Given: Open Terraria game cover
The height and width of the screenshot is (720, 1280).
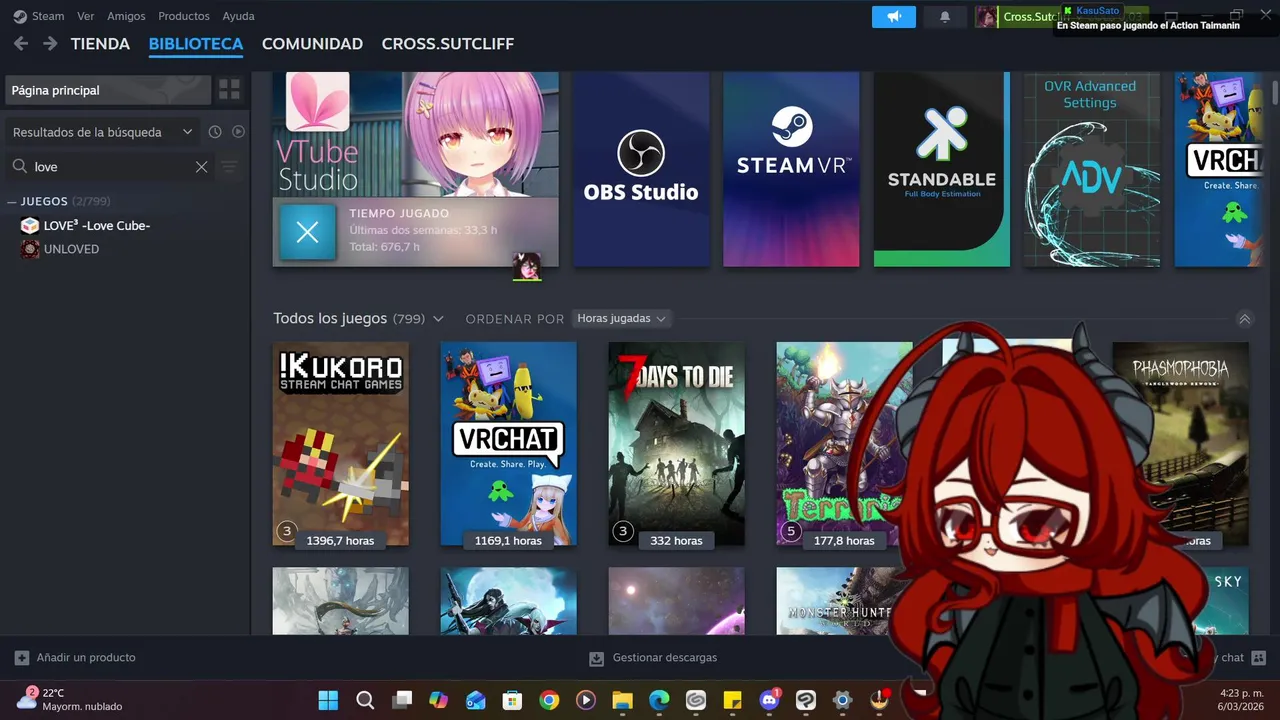Looking at the screenshot, I should click(843, 444).
